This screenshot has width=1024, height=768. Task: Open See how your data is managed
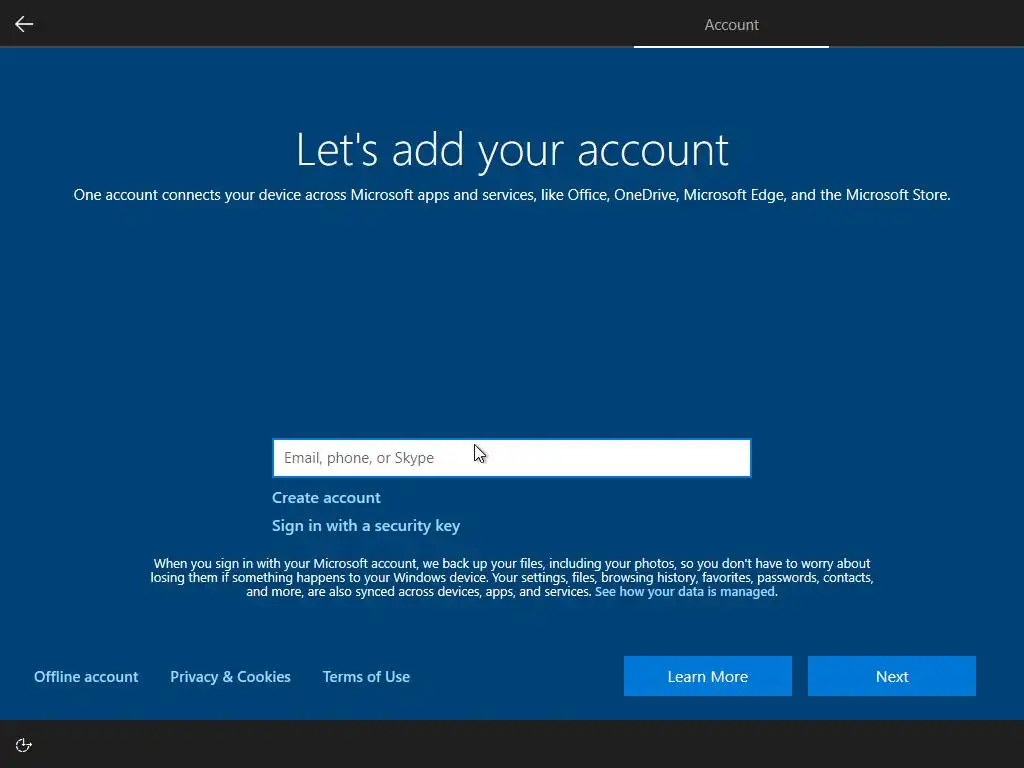pyautogui.click(x=684, y=592)
